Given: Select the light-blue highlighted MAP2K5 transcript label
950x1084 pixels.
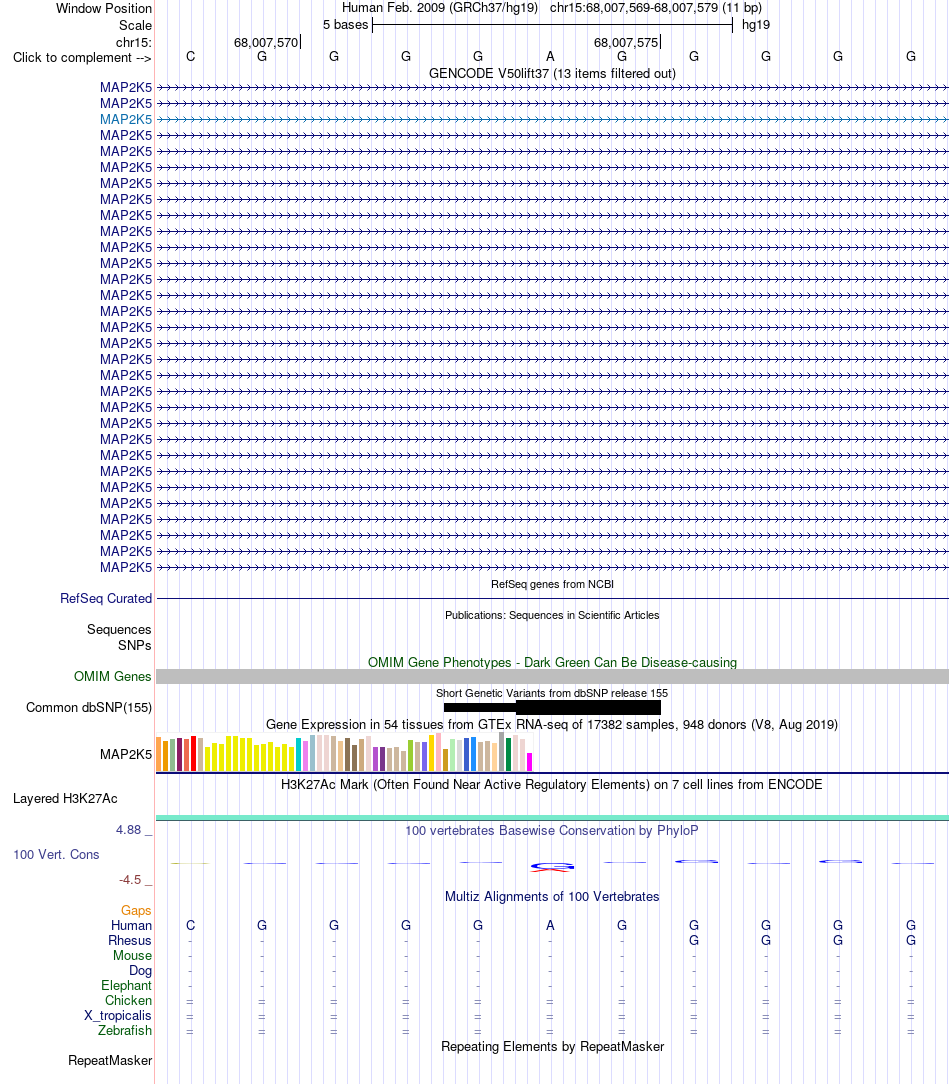Looking at the screenshot, I should pos(126,120).
